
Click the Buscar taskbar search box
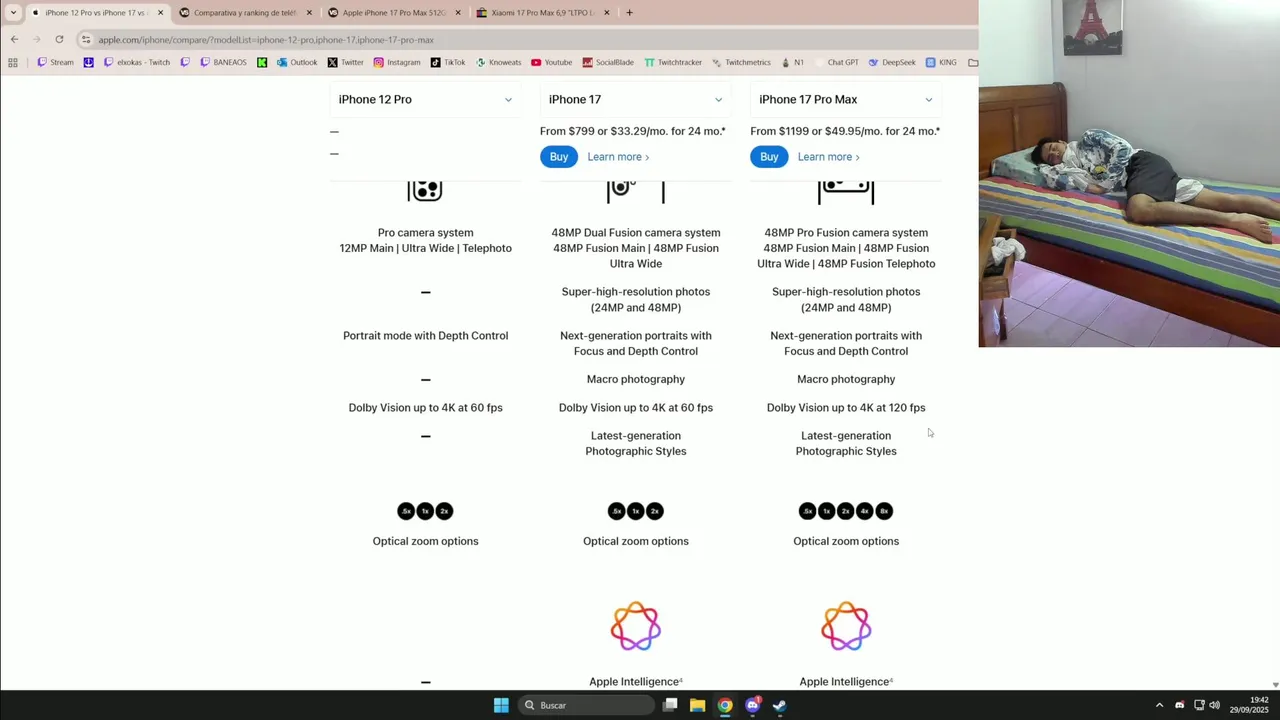point(587,705)
